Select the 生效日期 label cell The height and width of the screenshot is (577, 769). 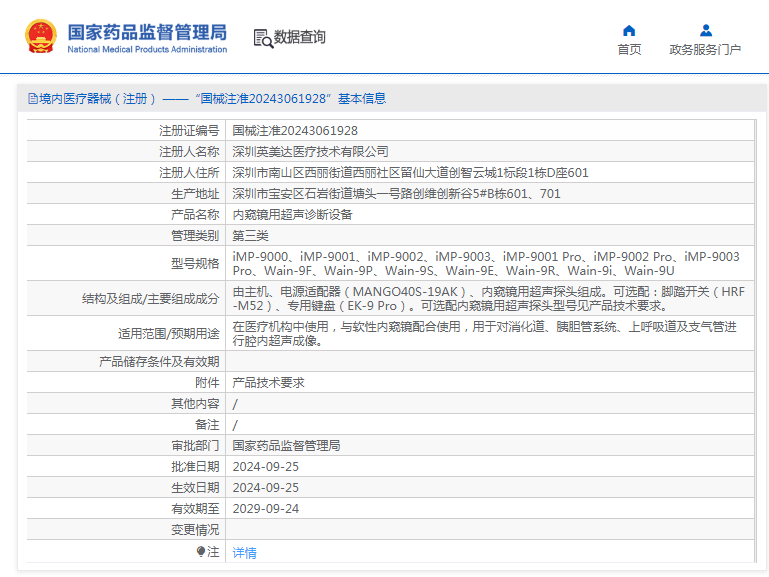click(x=126, y=488)
